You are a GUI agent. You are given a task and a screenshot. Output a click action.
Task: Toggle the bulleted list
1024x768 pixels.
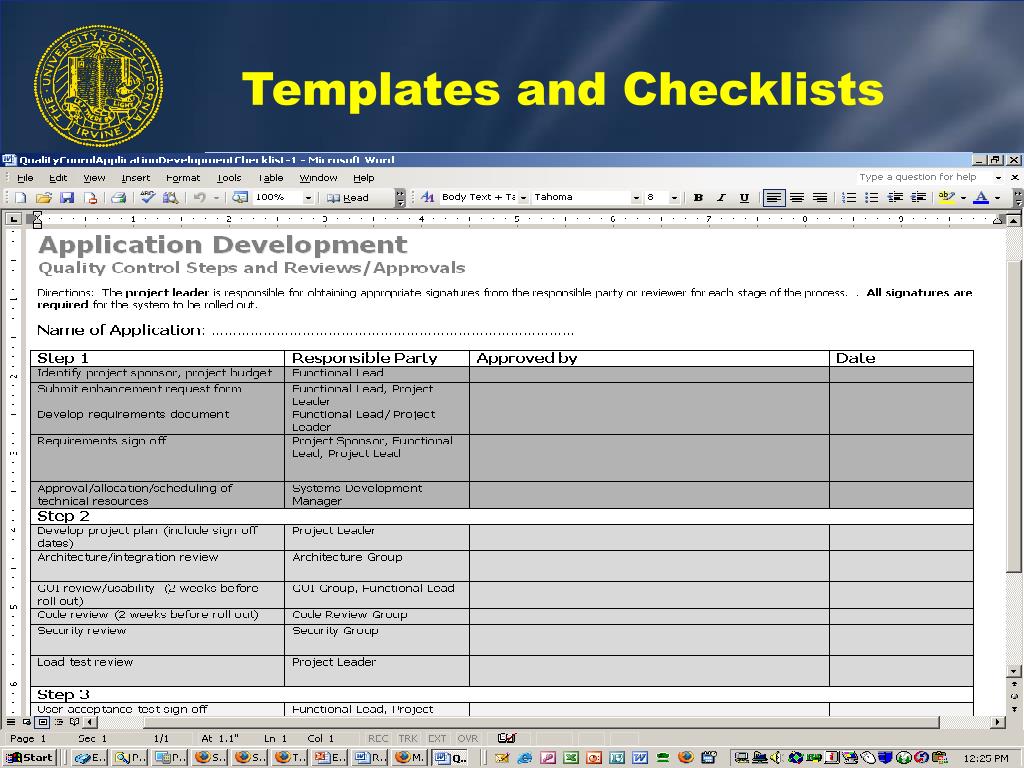tap(872, 197)
